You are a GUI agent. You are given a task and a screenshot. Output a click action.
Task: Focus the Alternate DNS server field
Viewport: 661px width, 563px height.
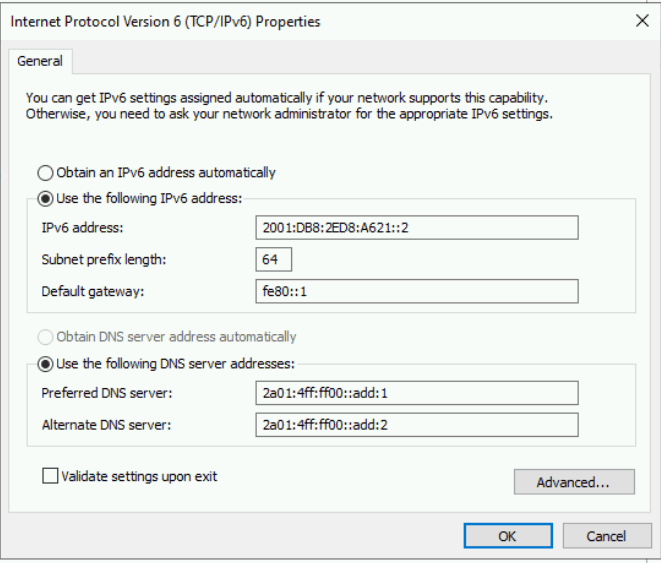tap(416, 425)
